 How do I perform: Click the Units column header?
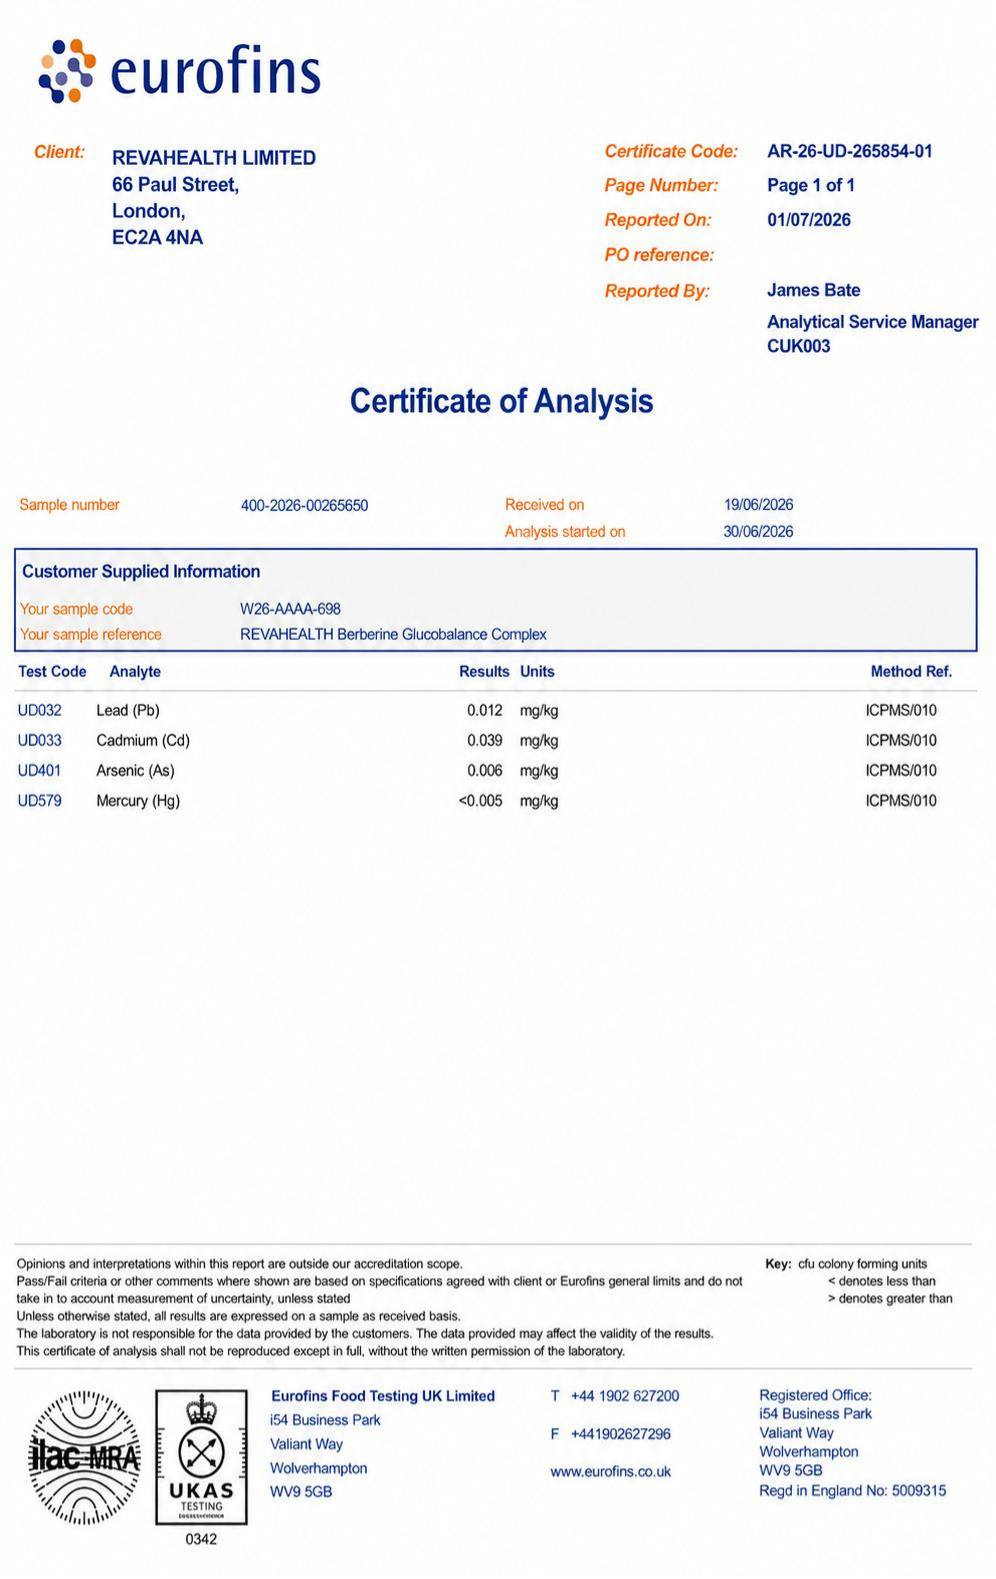coord(537,672)
